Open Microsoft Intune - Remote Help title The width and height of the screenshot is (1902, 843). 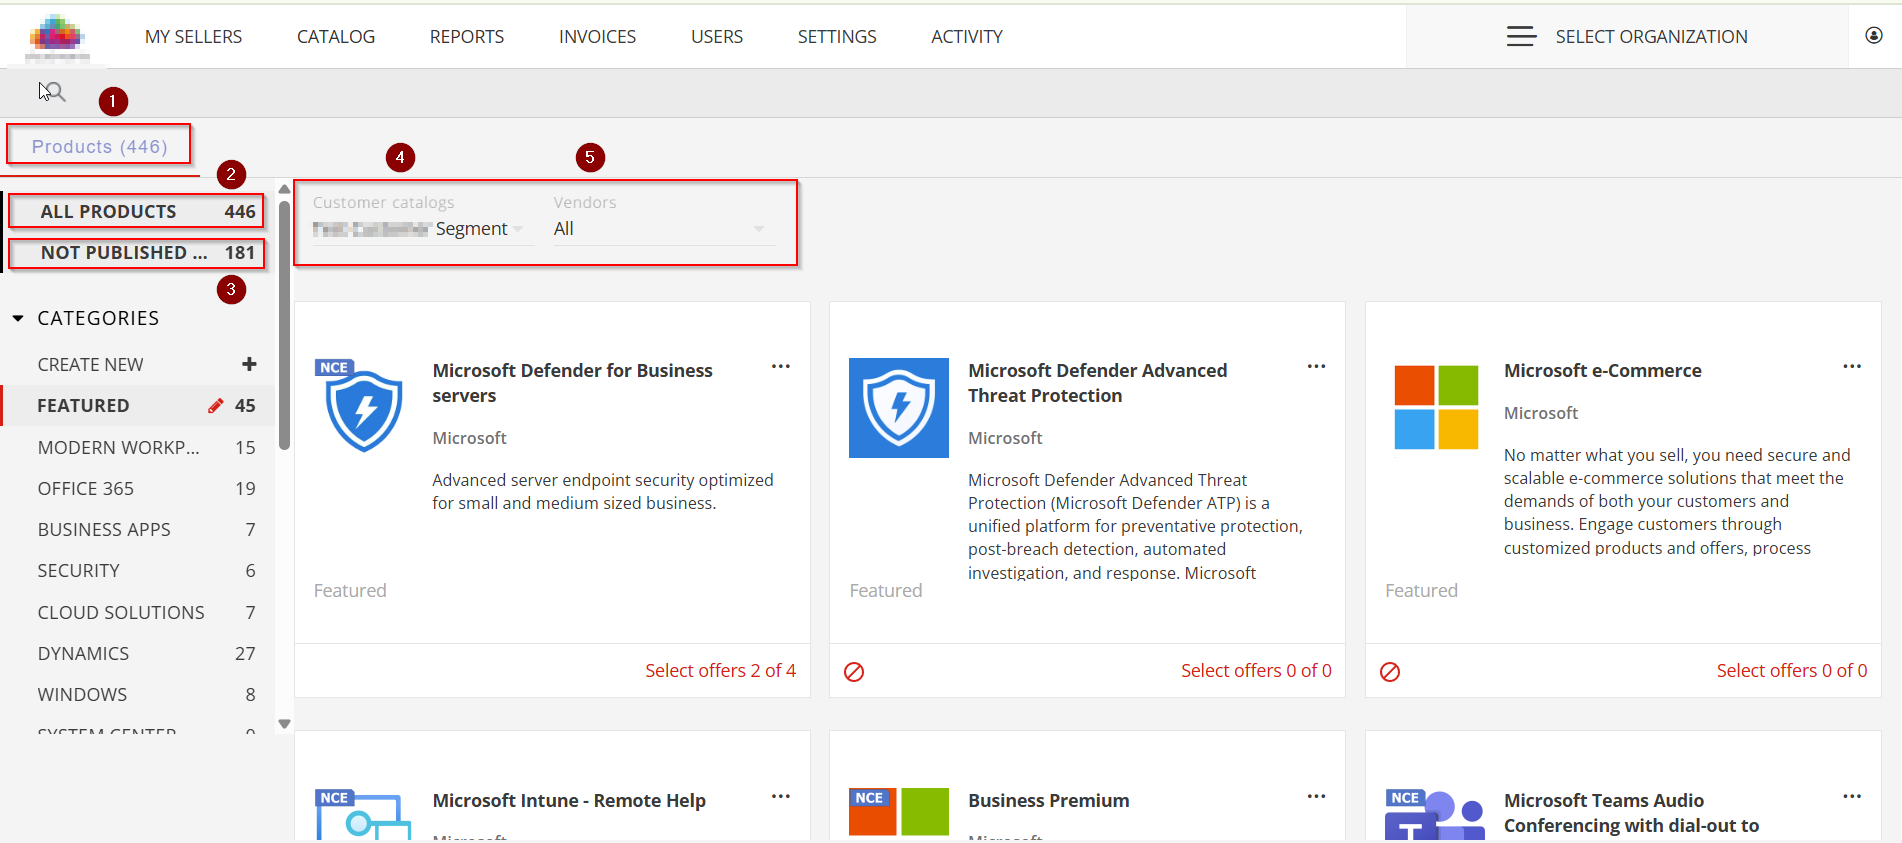tap(569, 800)
